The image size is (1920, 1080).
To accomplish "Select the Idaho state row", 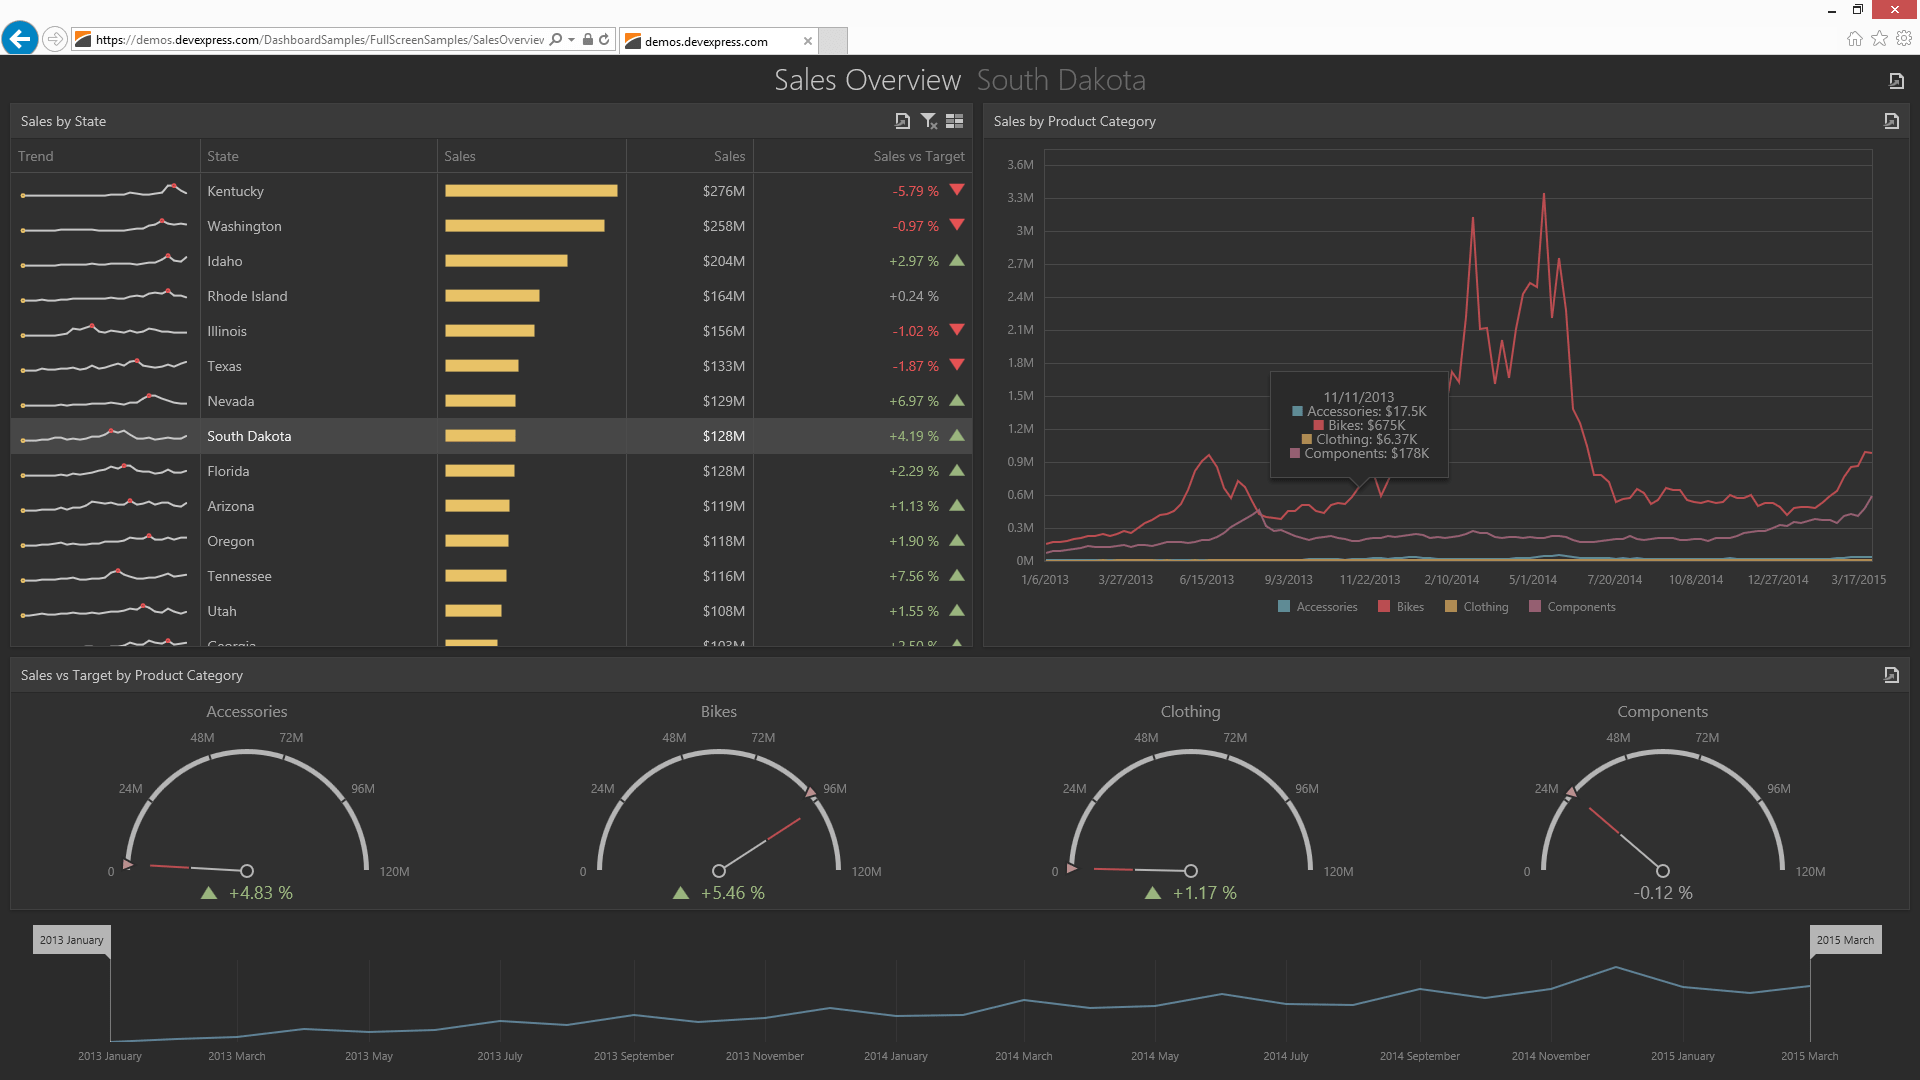I will click(491, 261).
